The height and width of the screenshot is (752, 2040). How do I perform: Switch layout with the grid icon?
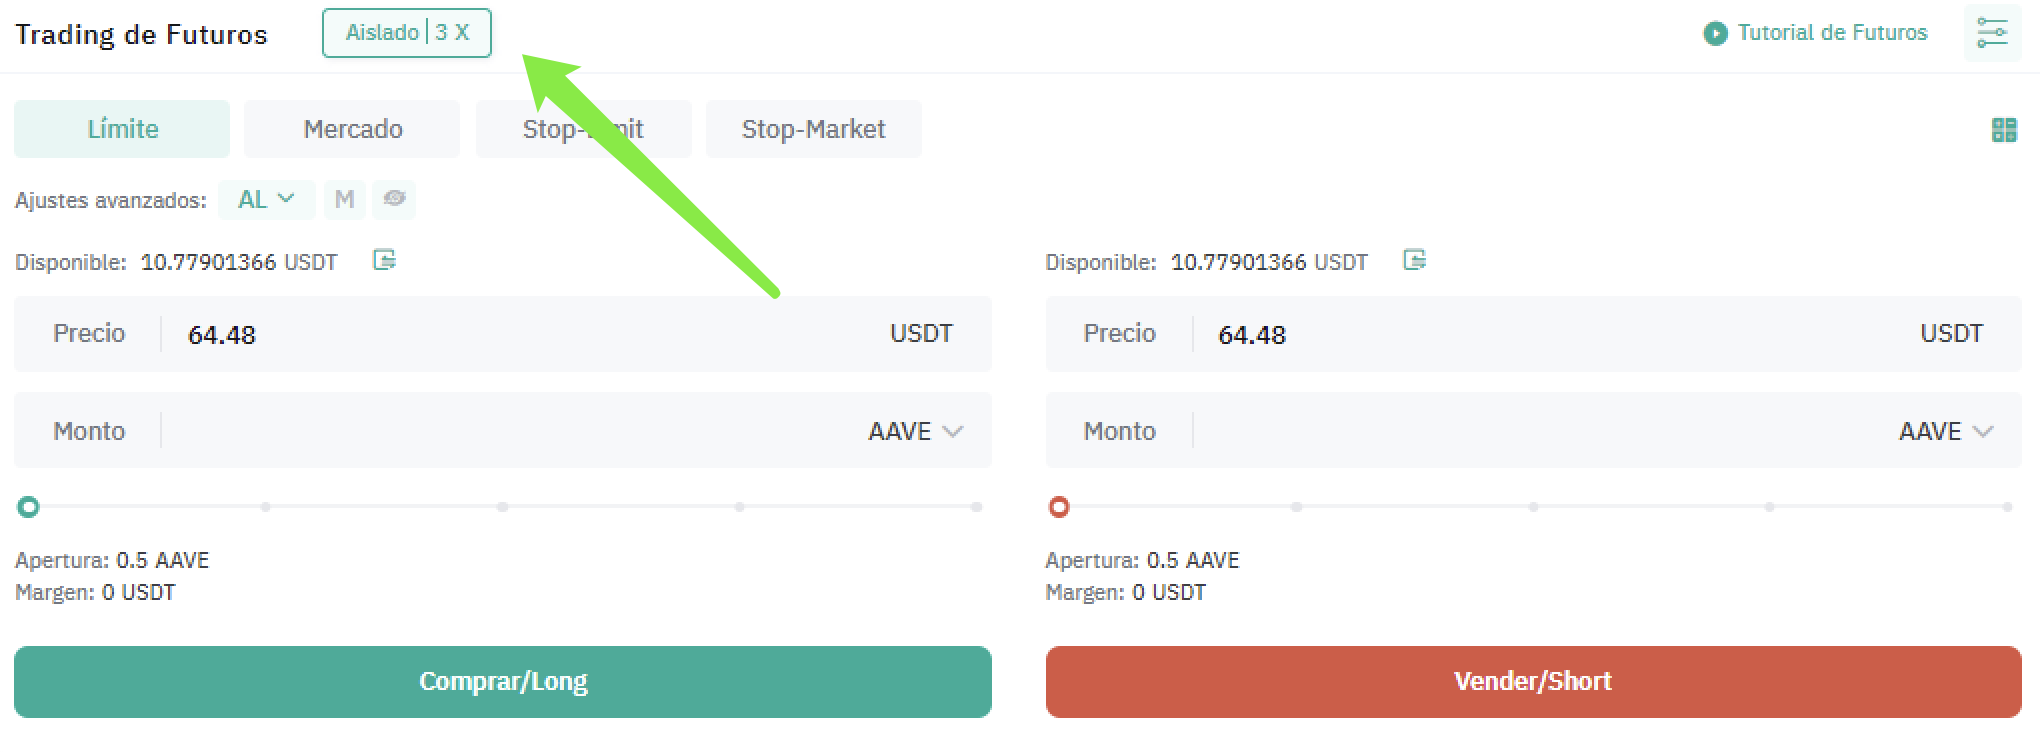pyautogui.click(x=2004, y=130)
